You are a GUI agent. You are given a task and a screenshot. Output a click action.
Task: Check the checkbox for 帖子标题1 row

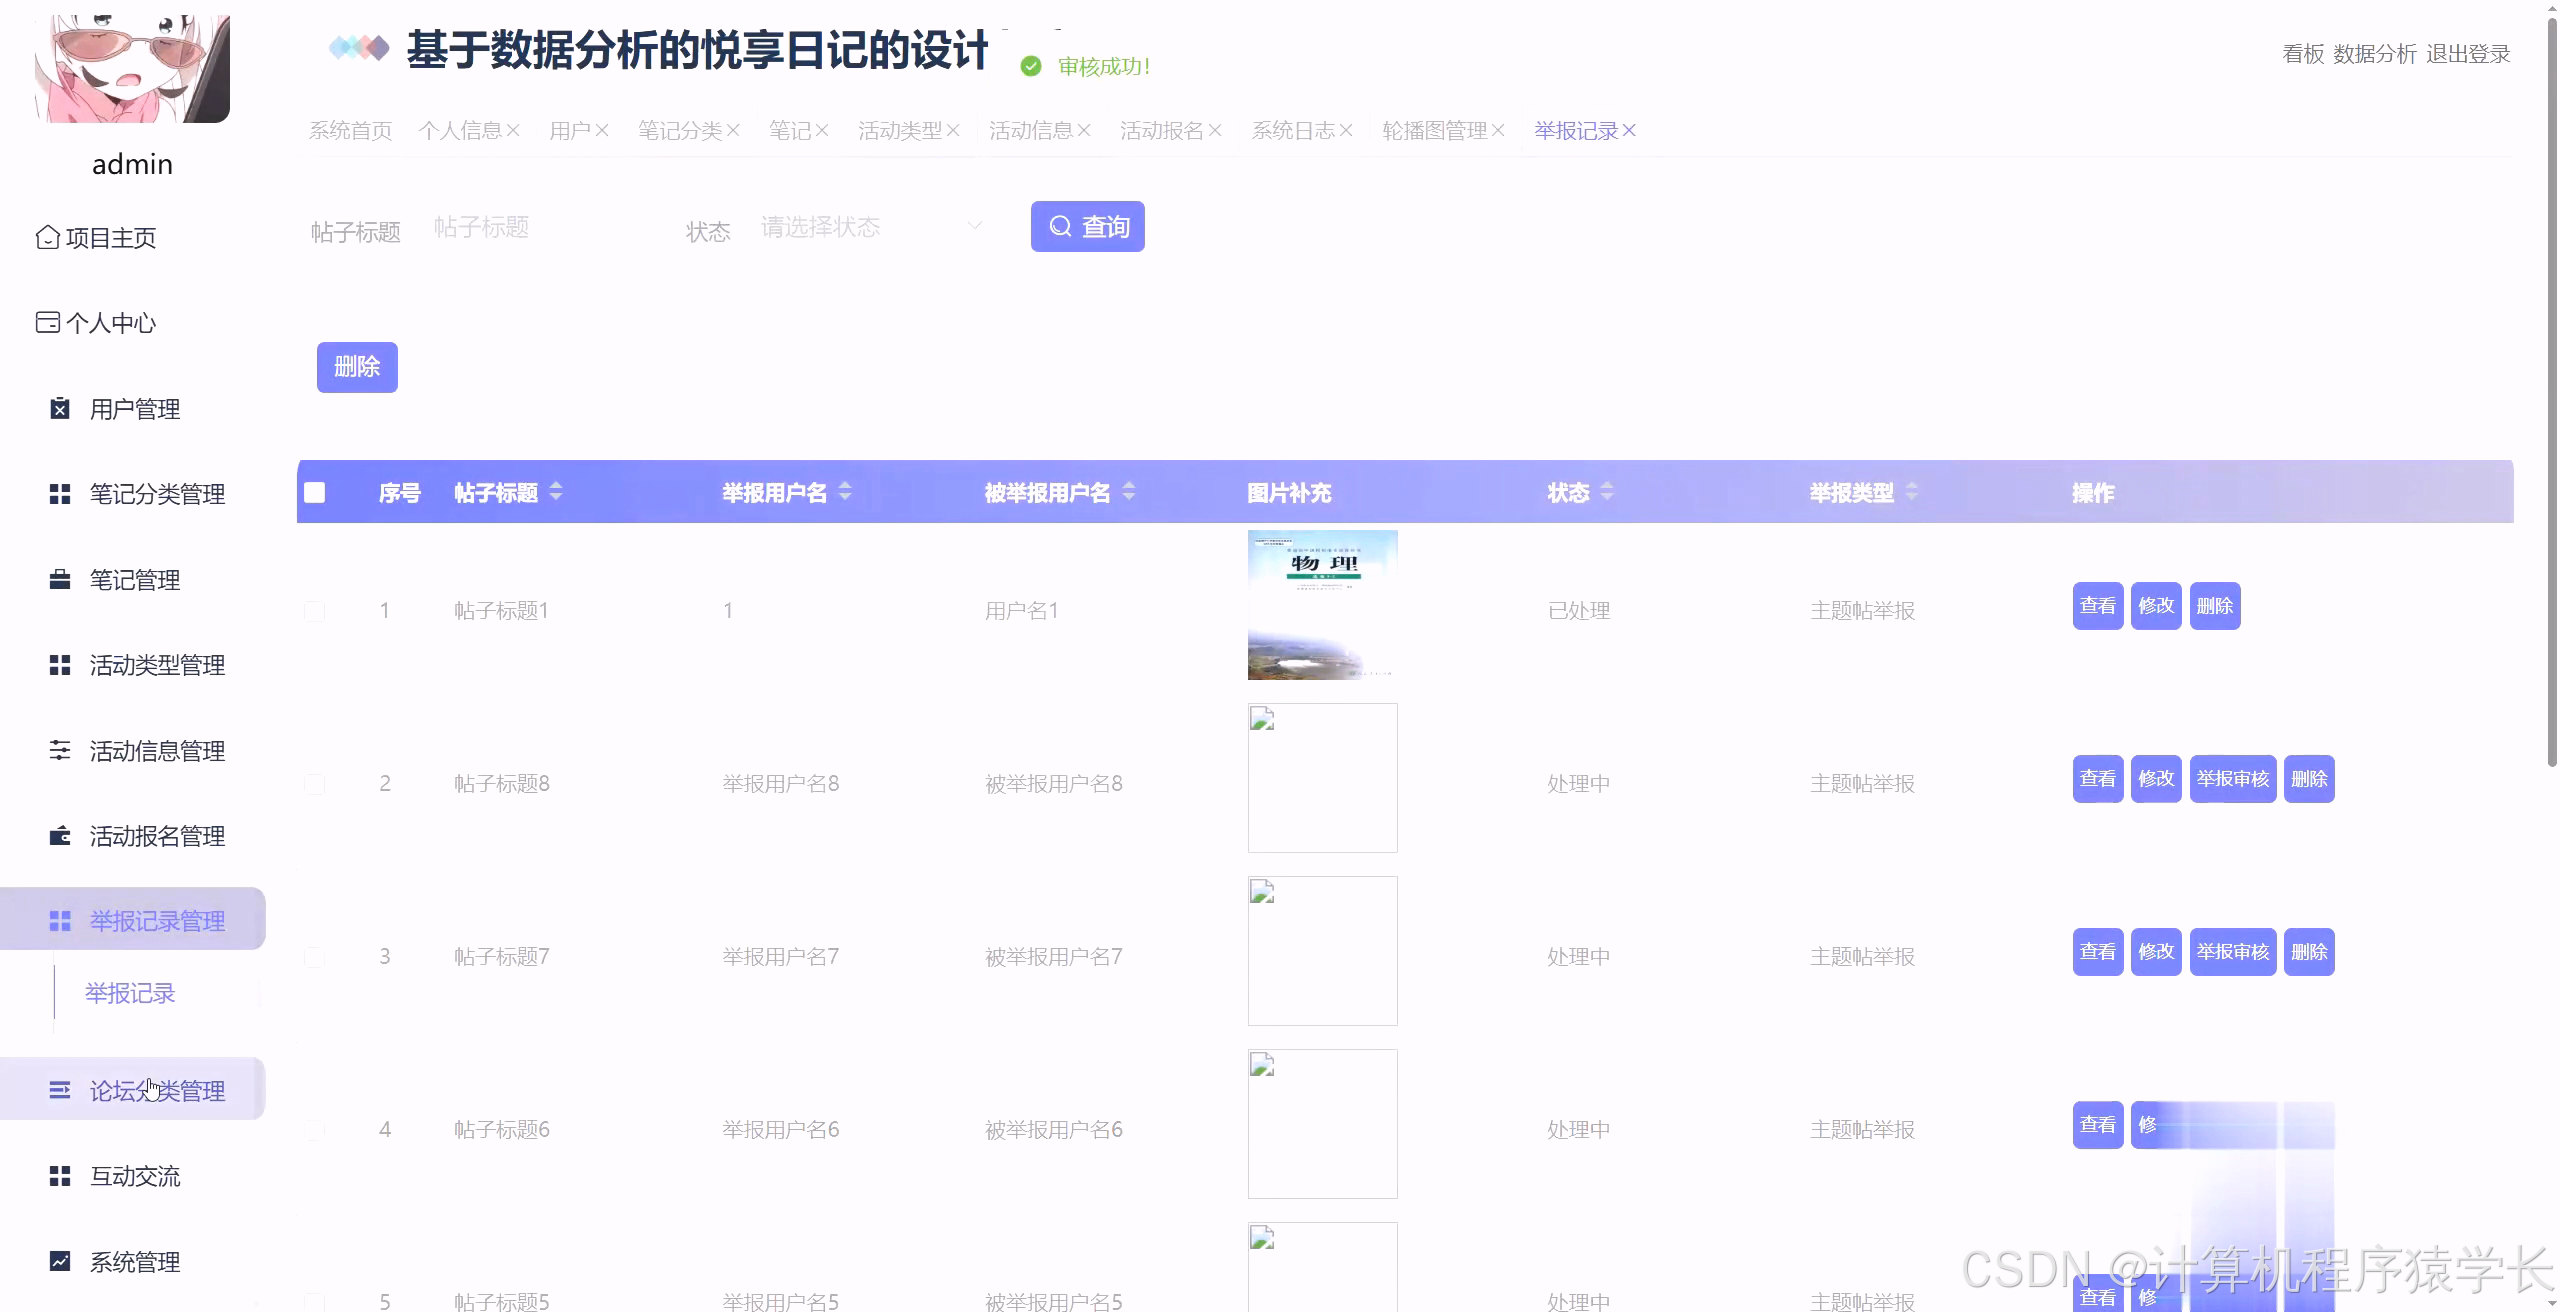(x=314, y=610)
